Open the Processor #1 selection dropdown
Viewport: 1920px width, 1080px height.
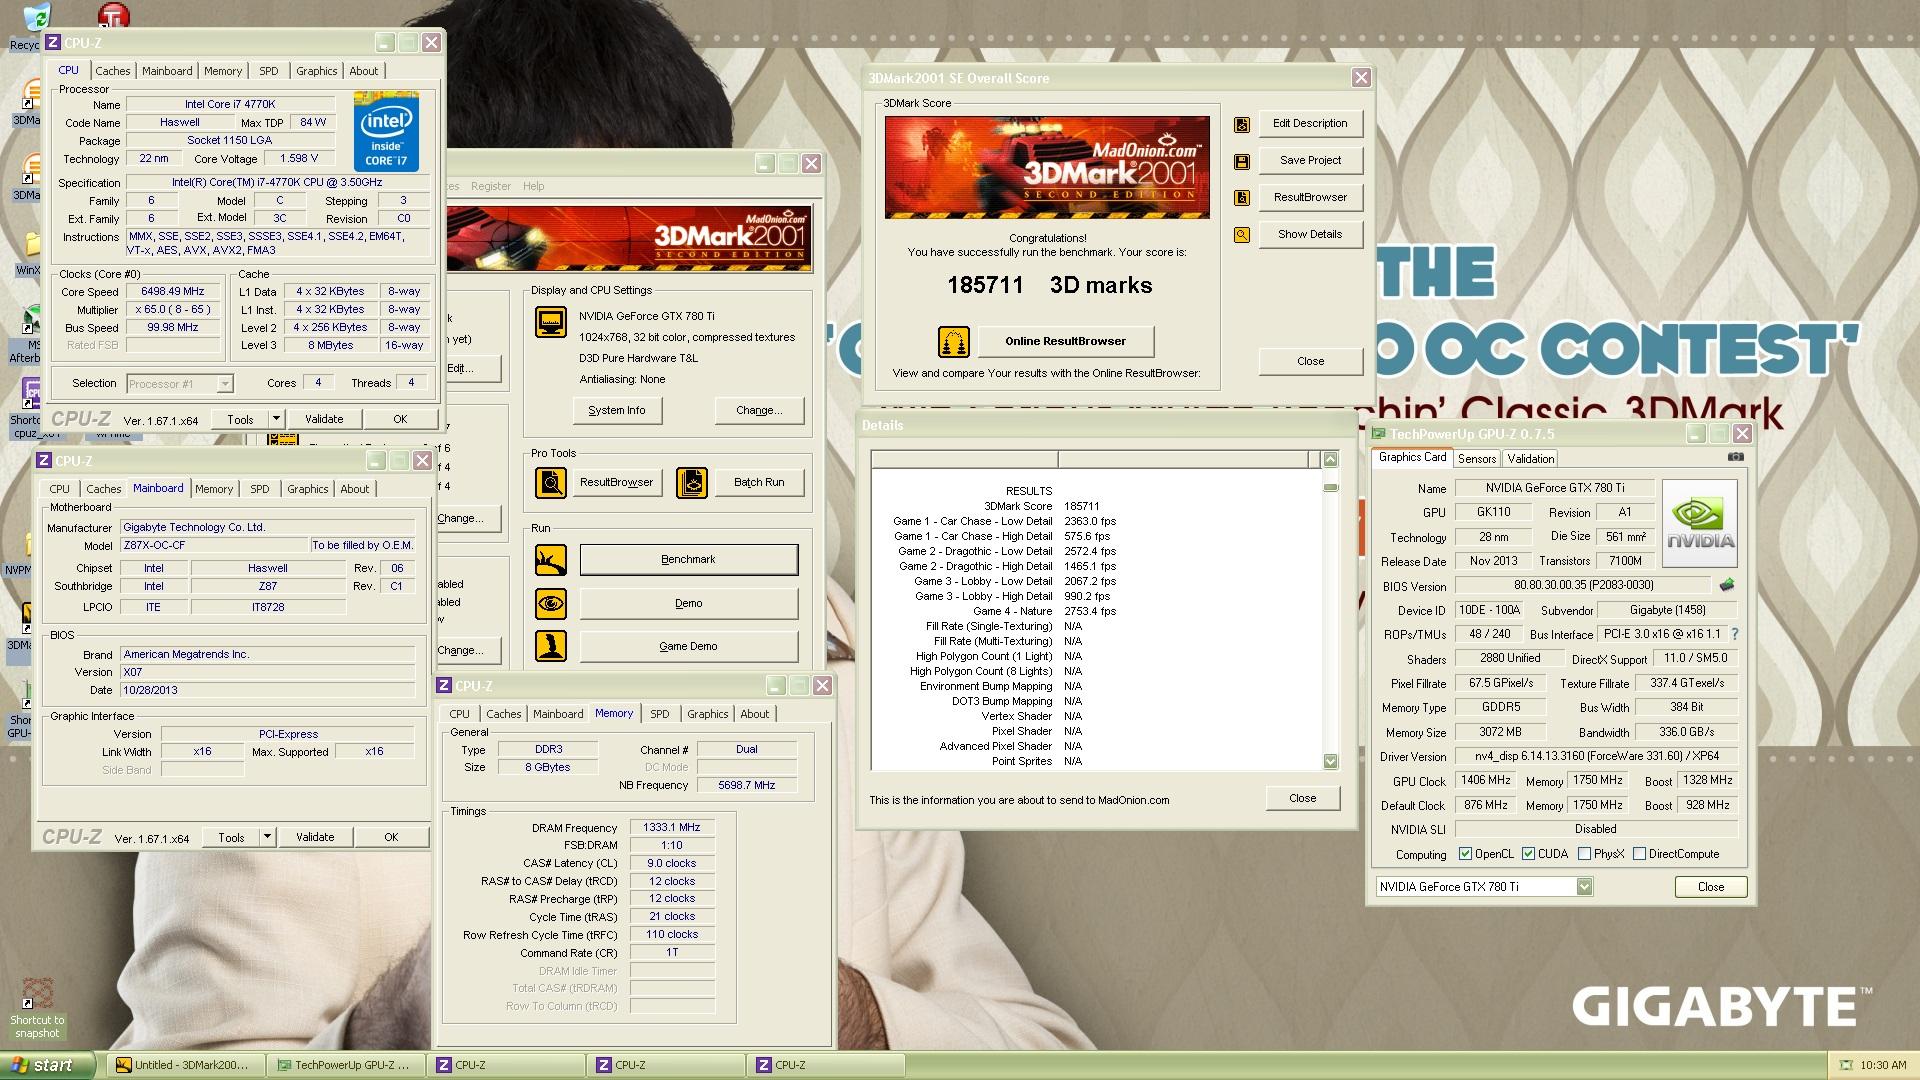pyautogui.click(x=225, y=384)
